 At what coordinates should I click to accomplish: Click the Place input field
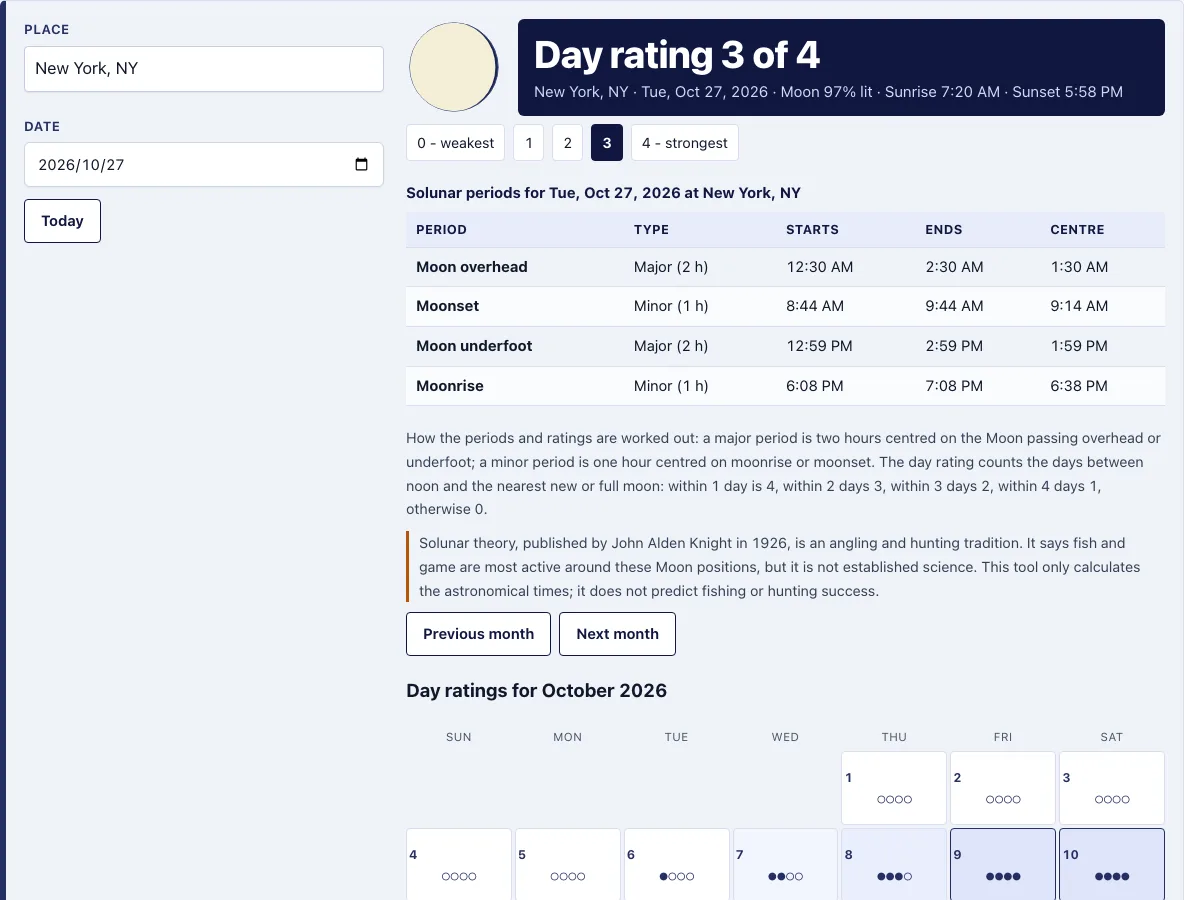tap(204, 69)
